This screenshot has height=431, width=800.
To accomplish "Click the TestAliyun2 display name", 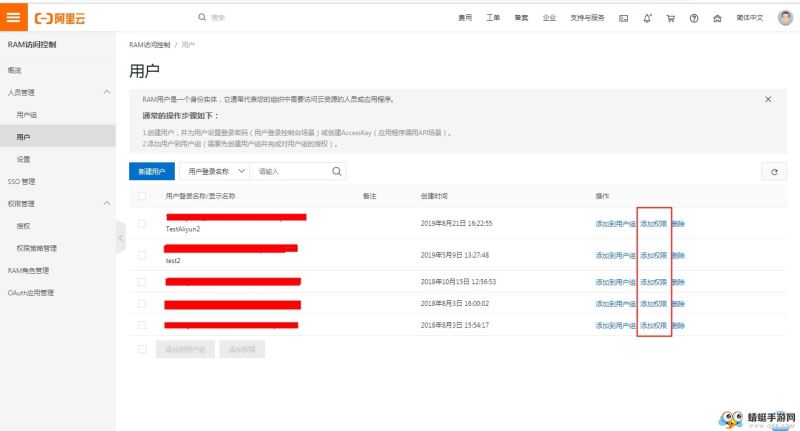I will (183, 229).
